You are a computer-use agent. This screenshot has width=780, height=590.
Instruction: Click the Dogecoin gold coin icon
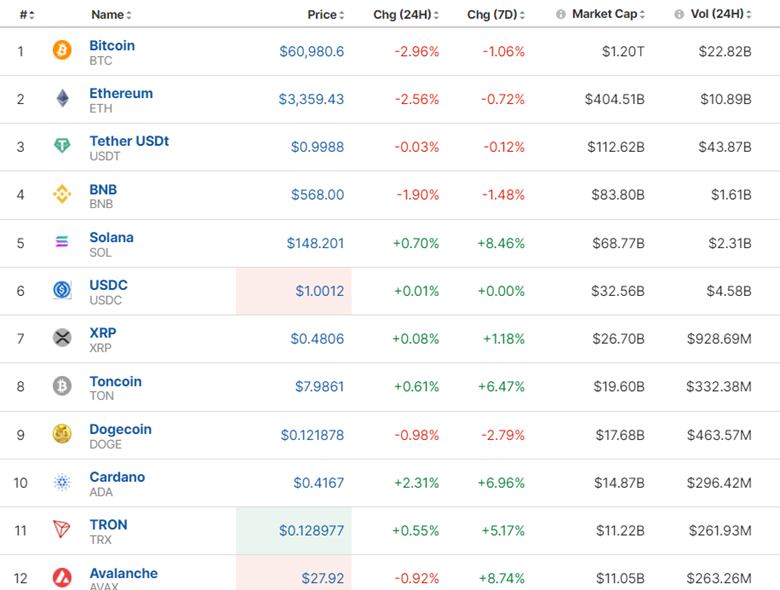[x=62, y=434]
